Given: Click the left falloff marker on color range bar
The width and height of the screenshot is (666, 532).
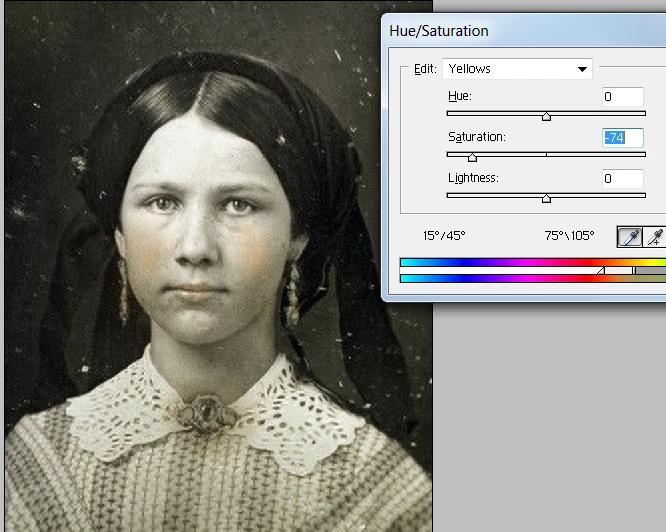Looking at the screenshot, I should [x=601, y=270].
